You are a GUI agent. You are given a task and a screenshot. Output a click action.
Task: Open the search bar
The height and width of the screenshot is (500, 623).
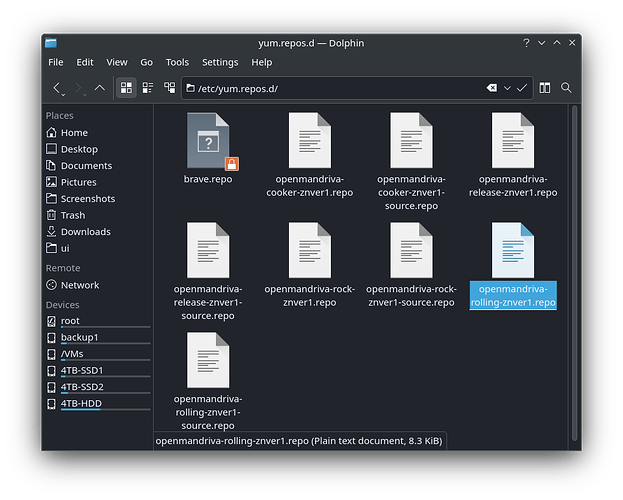(566, 88)
